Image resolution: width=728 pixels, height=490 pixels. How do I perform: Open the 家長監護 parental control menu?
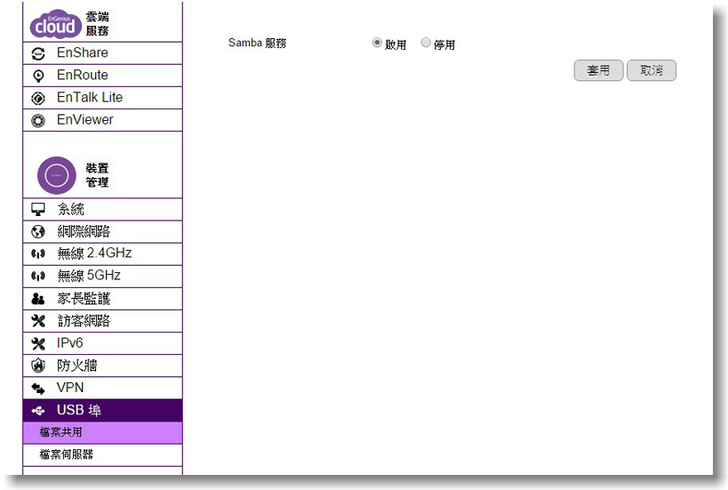point(83,298)
